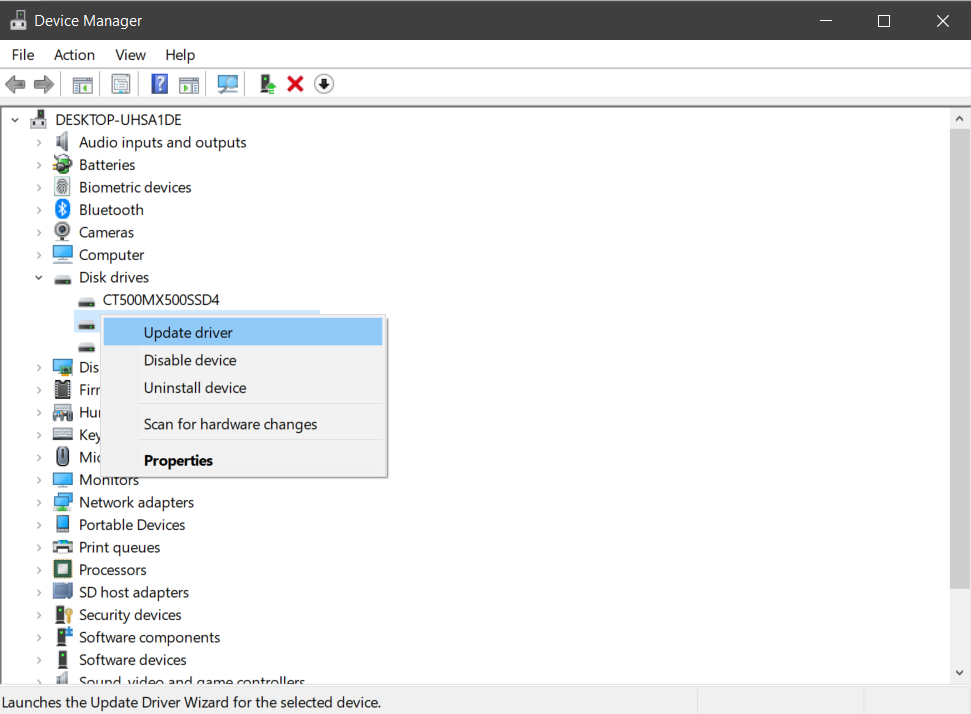
Task: Expand the Processors category
Action: (x=39, y=570)
